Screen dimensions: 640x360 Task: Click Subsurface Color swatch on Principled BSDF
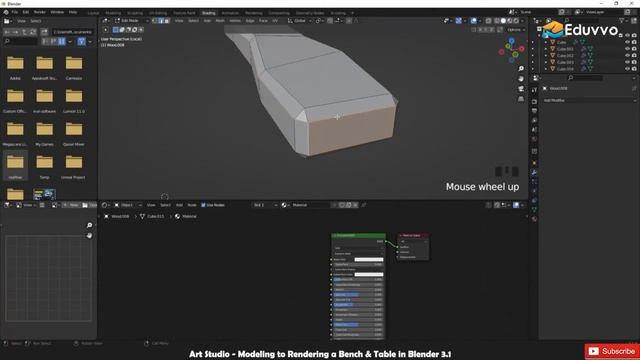pyautogui.click(x=369, y=274)
